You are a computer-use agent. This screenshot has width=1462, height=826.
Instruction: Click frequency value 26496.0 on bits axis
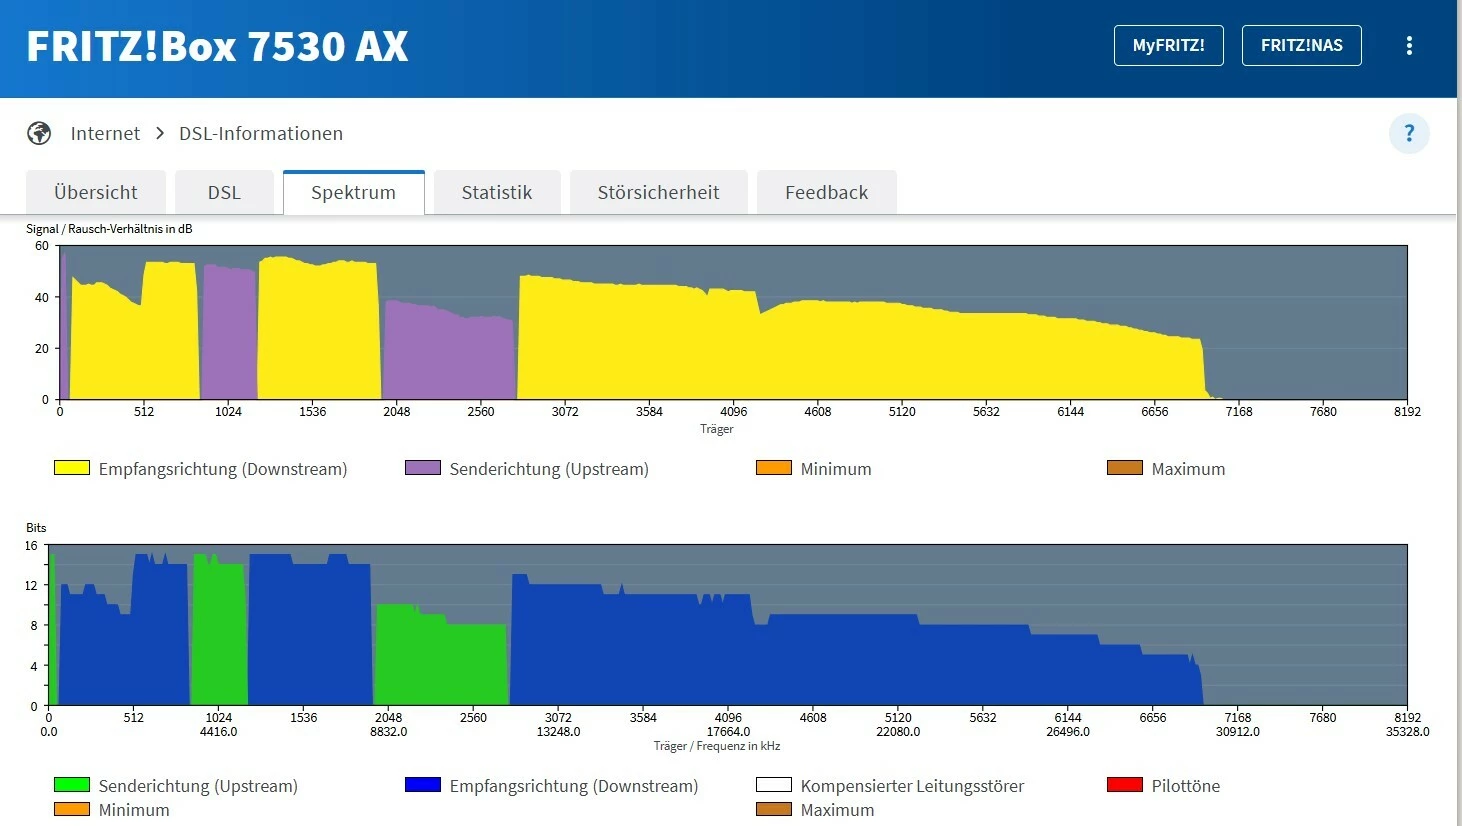click(x=1068, y=732)
